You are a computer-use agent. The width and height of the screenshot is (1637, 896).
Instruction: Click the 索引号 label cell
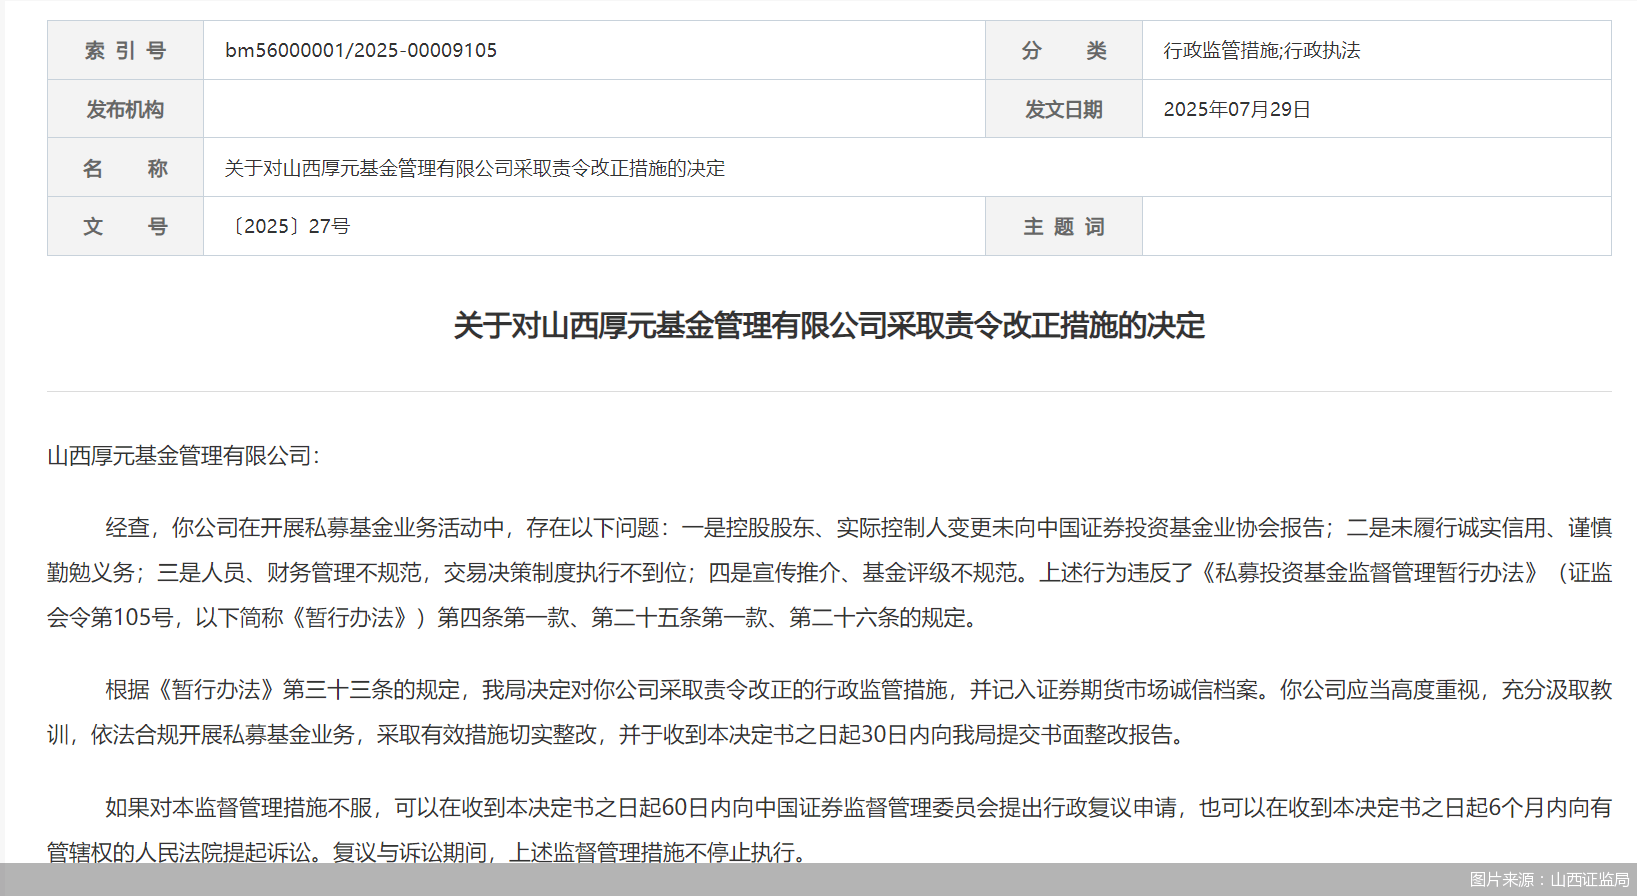click(125, 51)
